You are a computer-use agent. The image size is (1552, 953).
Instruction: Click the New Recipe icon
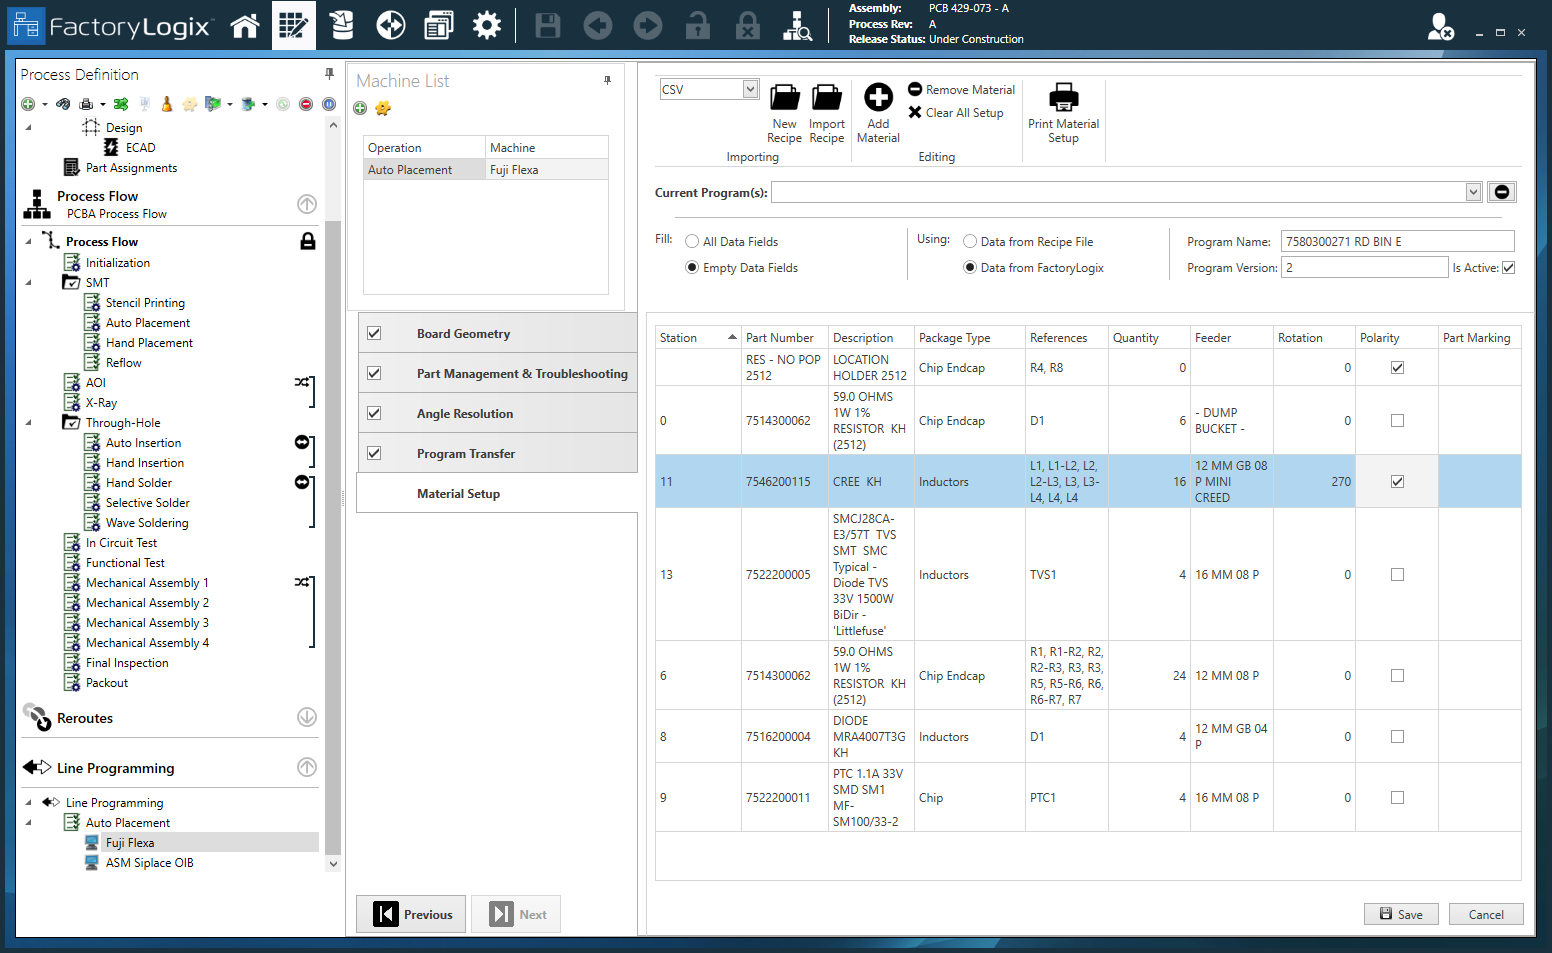[x=784, y=97]
